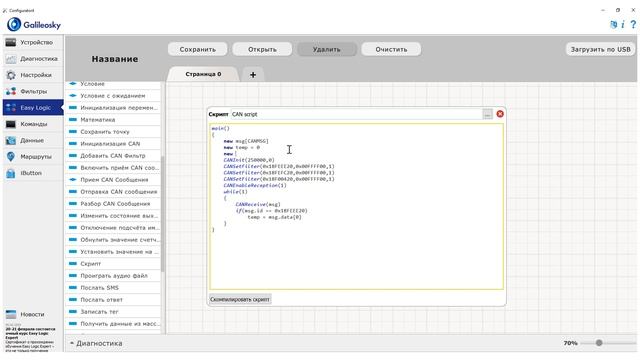
Task: Open the Настройки gear section
Action: pos(33,75)
